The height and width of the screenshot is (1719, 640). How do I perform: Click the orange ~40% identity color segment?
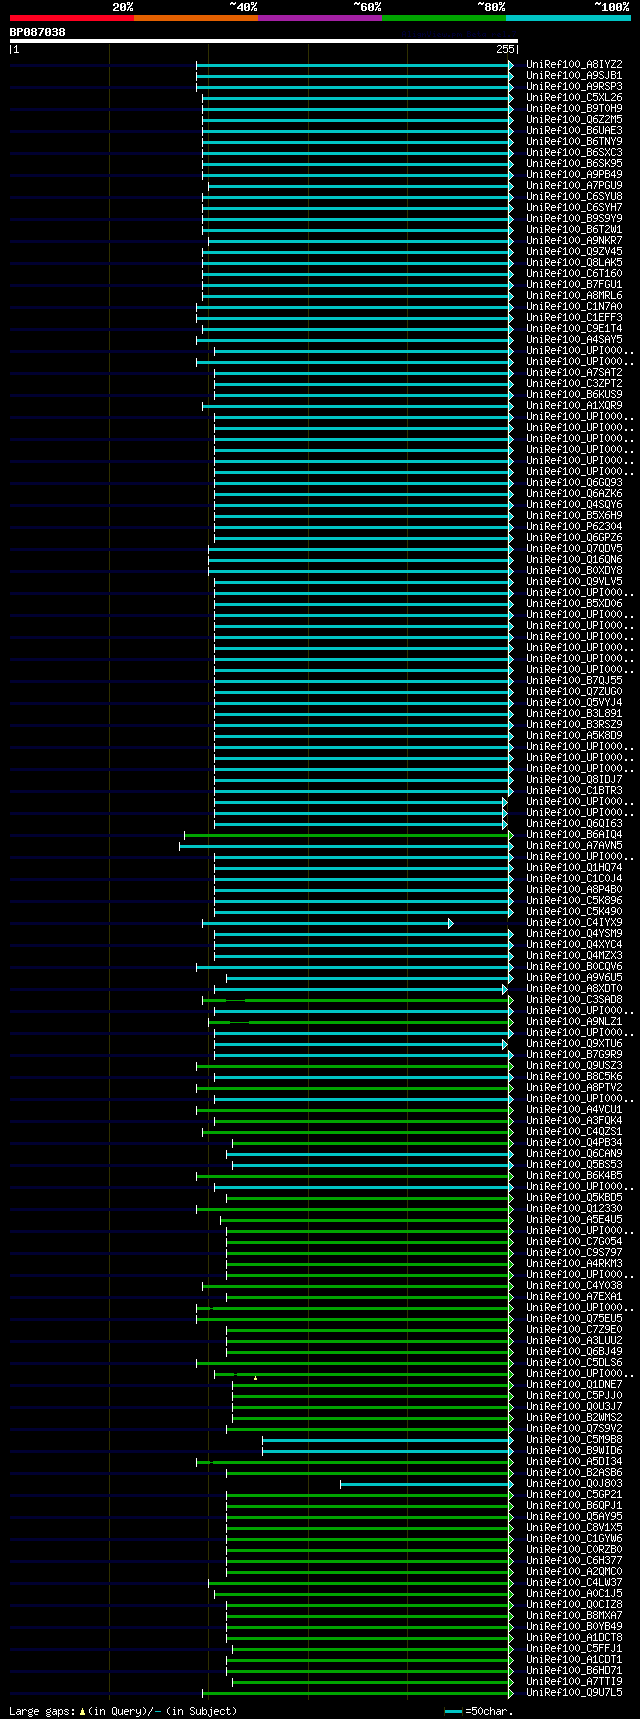click(x=196, y=18)
